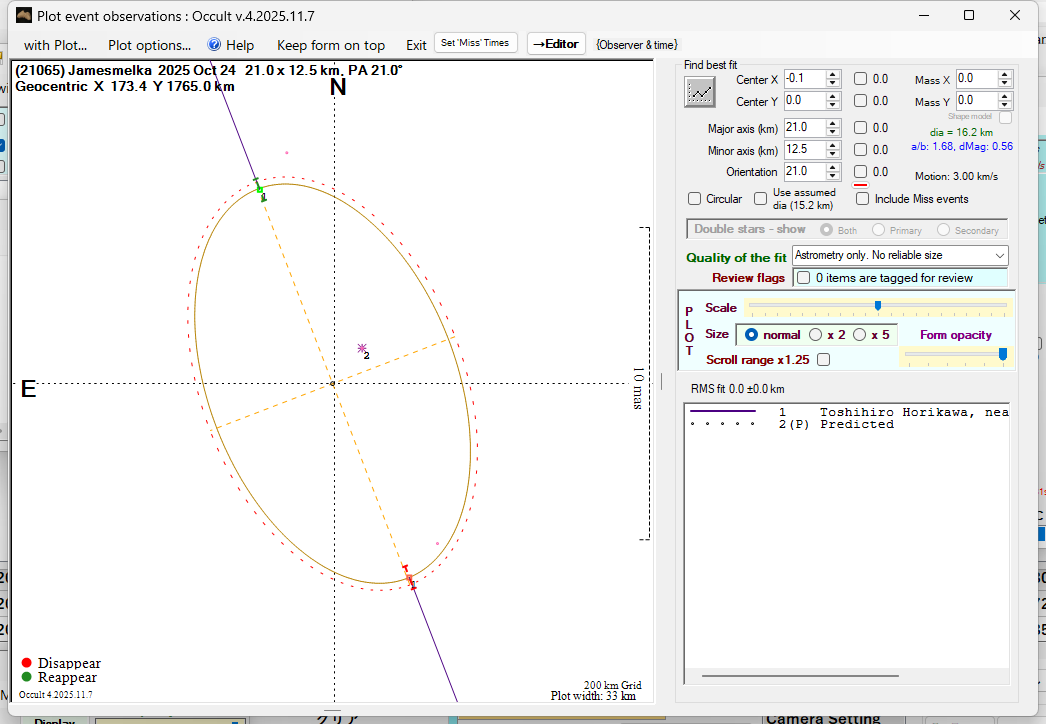This screenshot has width=1046, height=724.
Task: Click the Find best fit graph icon
Action: point(700,92)
